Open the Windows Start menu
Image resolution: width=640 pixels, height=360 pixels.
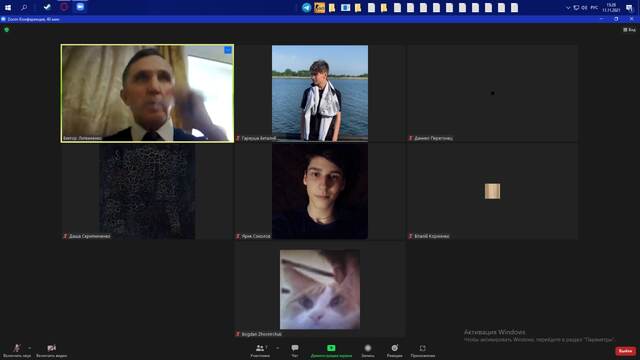(8, 7)
